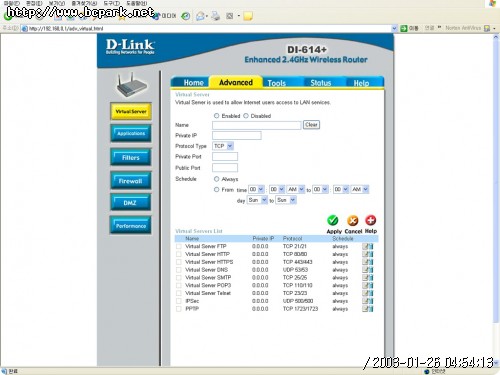Click the green Apply checkmark icon
Viewport: 500px width, 375px height.
(x=332, y=220)
